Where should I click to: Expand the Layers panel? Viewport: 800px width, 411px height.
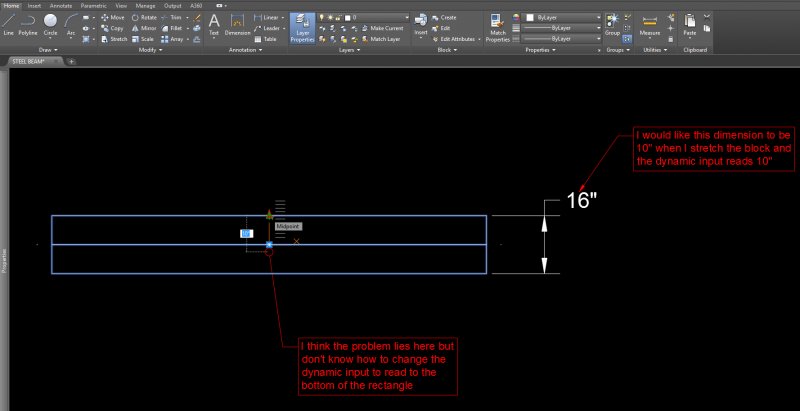(x=349, y=50)
